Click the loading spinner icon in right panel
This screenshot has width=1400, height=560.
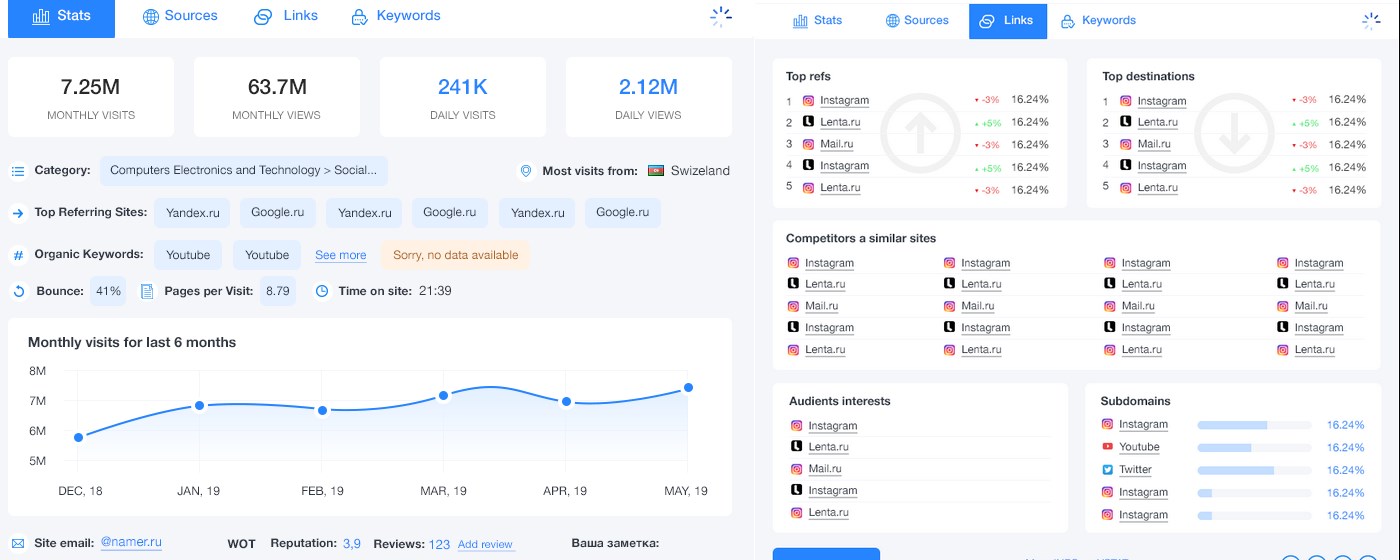pyautogui.click(x=1371, y=21)
